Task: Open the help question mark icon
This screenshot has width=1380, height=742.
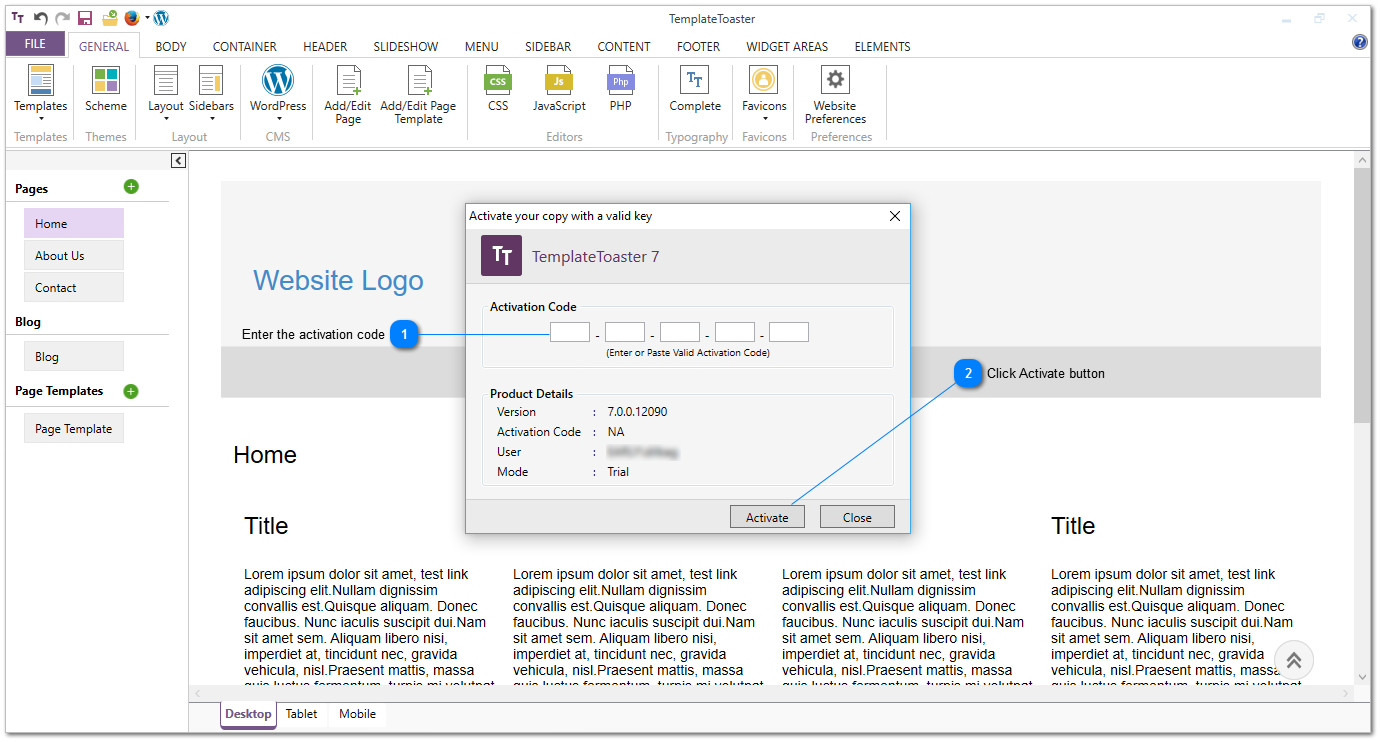Action: (1359, 42)
